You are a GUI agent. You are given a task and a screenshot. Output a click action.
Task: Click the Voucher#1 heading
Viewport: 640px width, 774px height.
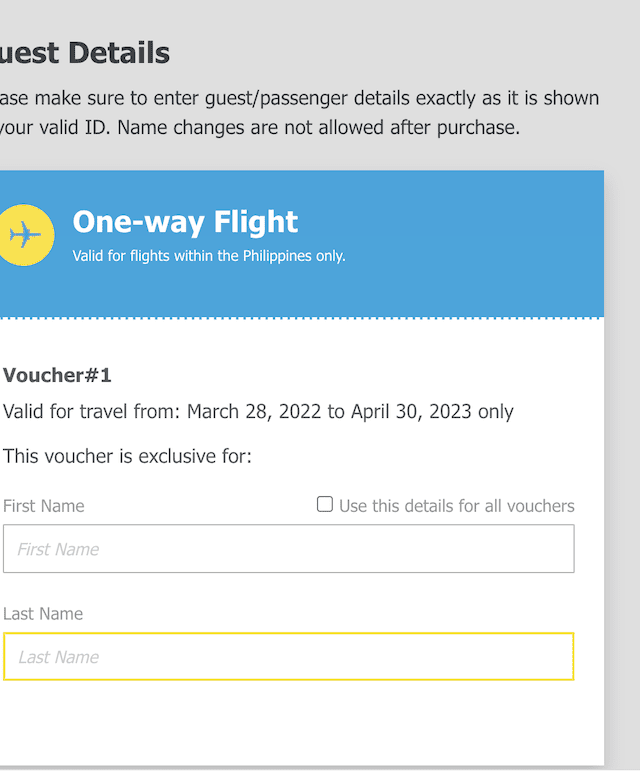pos(57,375)
